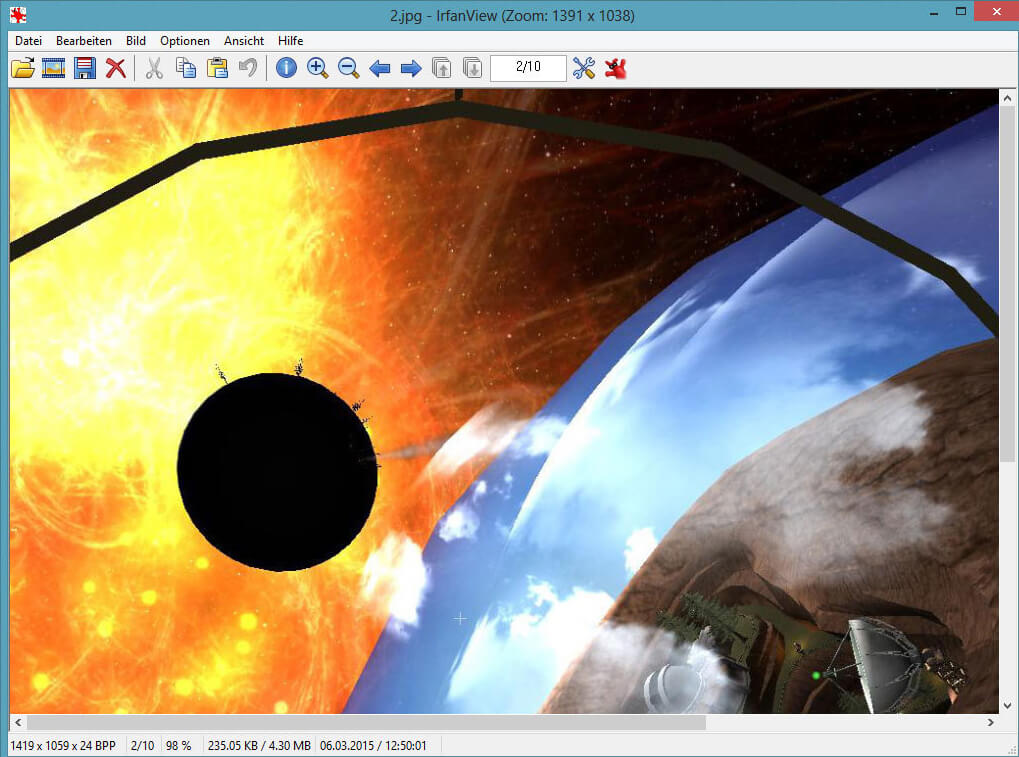Click the 06.03.2015 / 12:50:01 date status
Image resolution: width=1019 pixels, height=757 pixels.
(x=373, y=745)
